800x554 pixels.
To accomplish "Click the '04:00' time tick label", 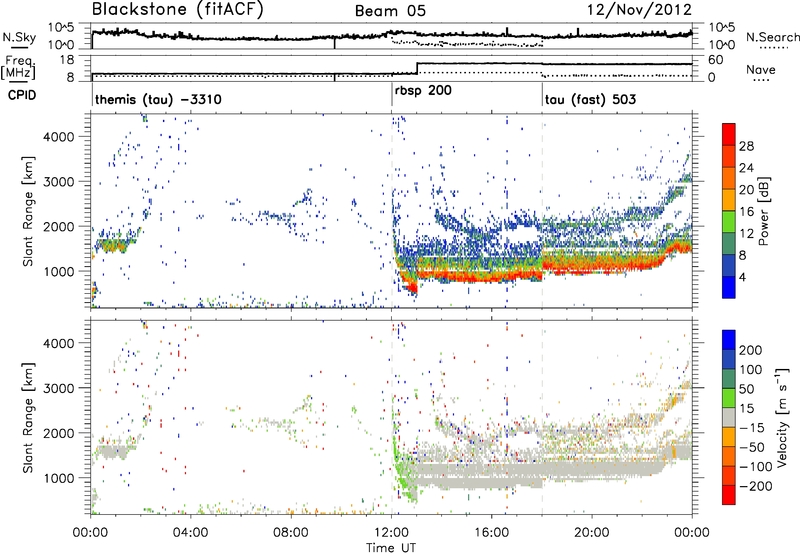I will (191, 533).
